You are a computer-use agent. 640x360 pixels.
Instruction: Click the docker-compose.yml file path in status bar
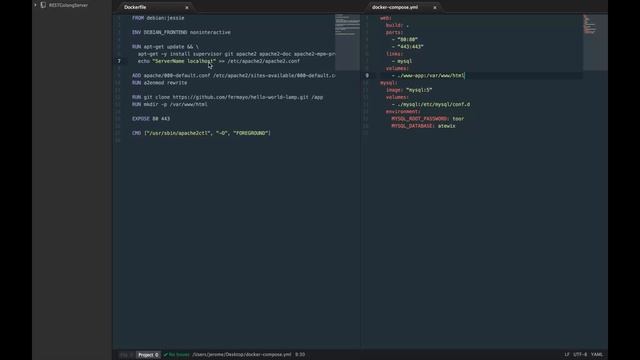242,355
